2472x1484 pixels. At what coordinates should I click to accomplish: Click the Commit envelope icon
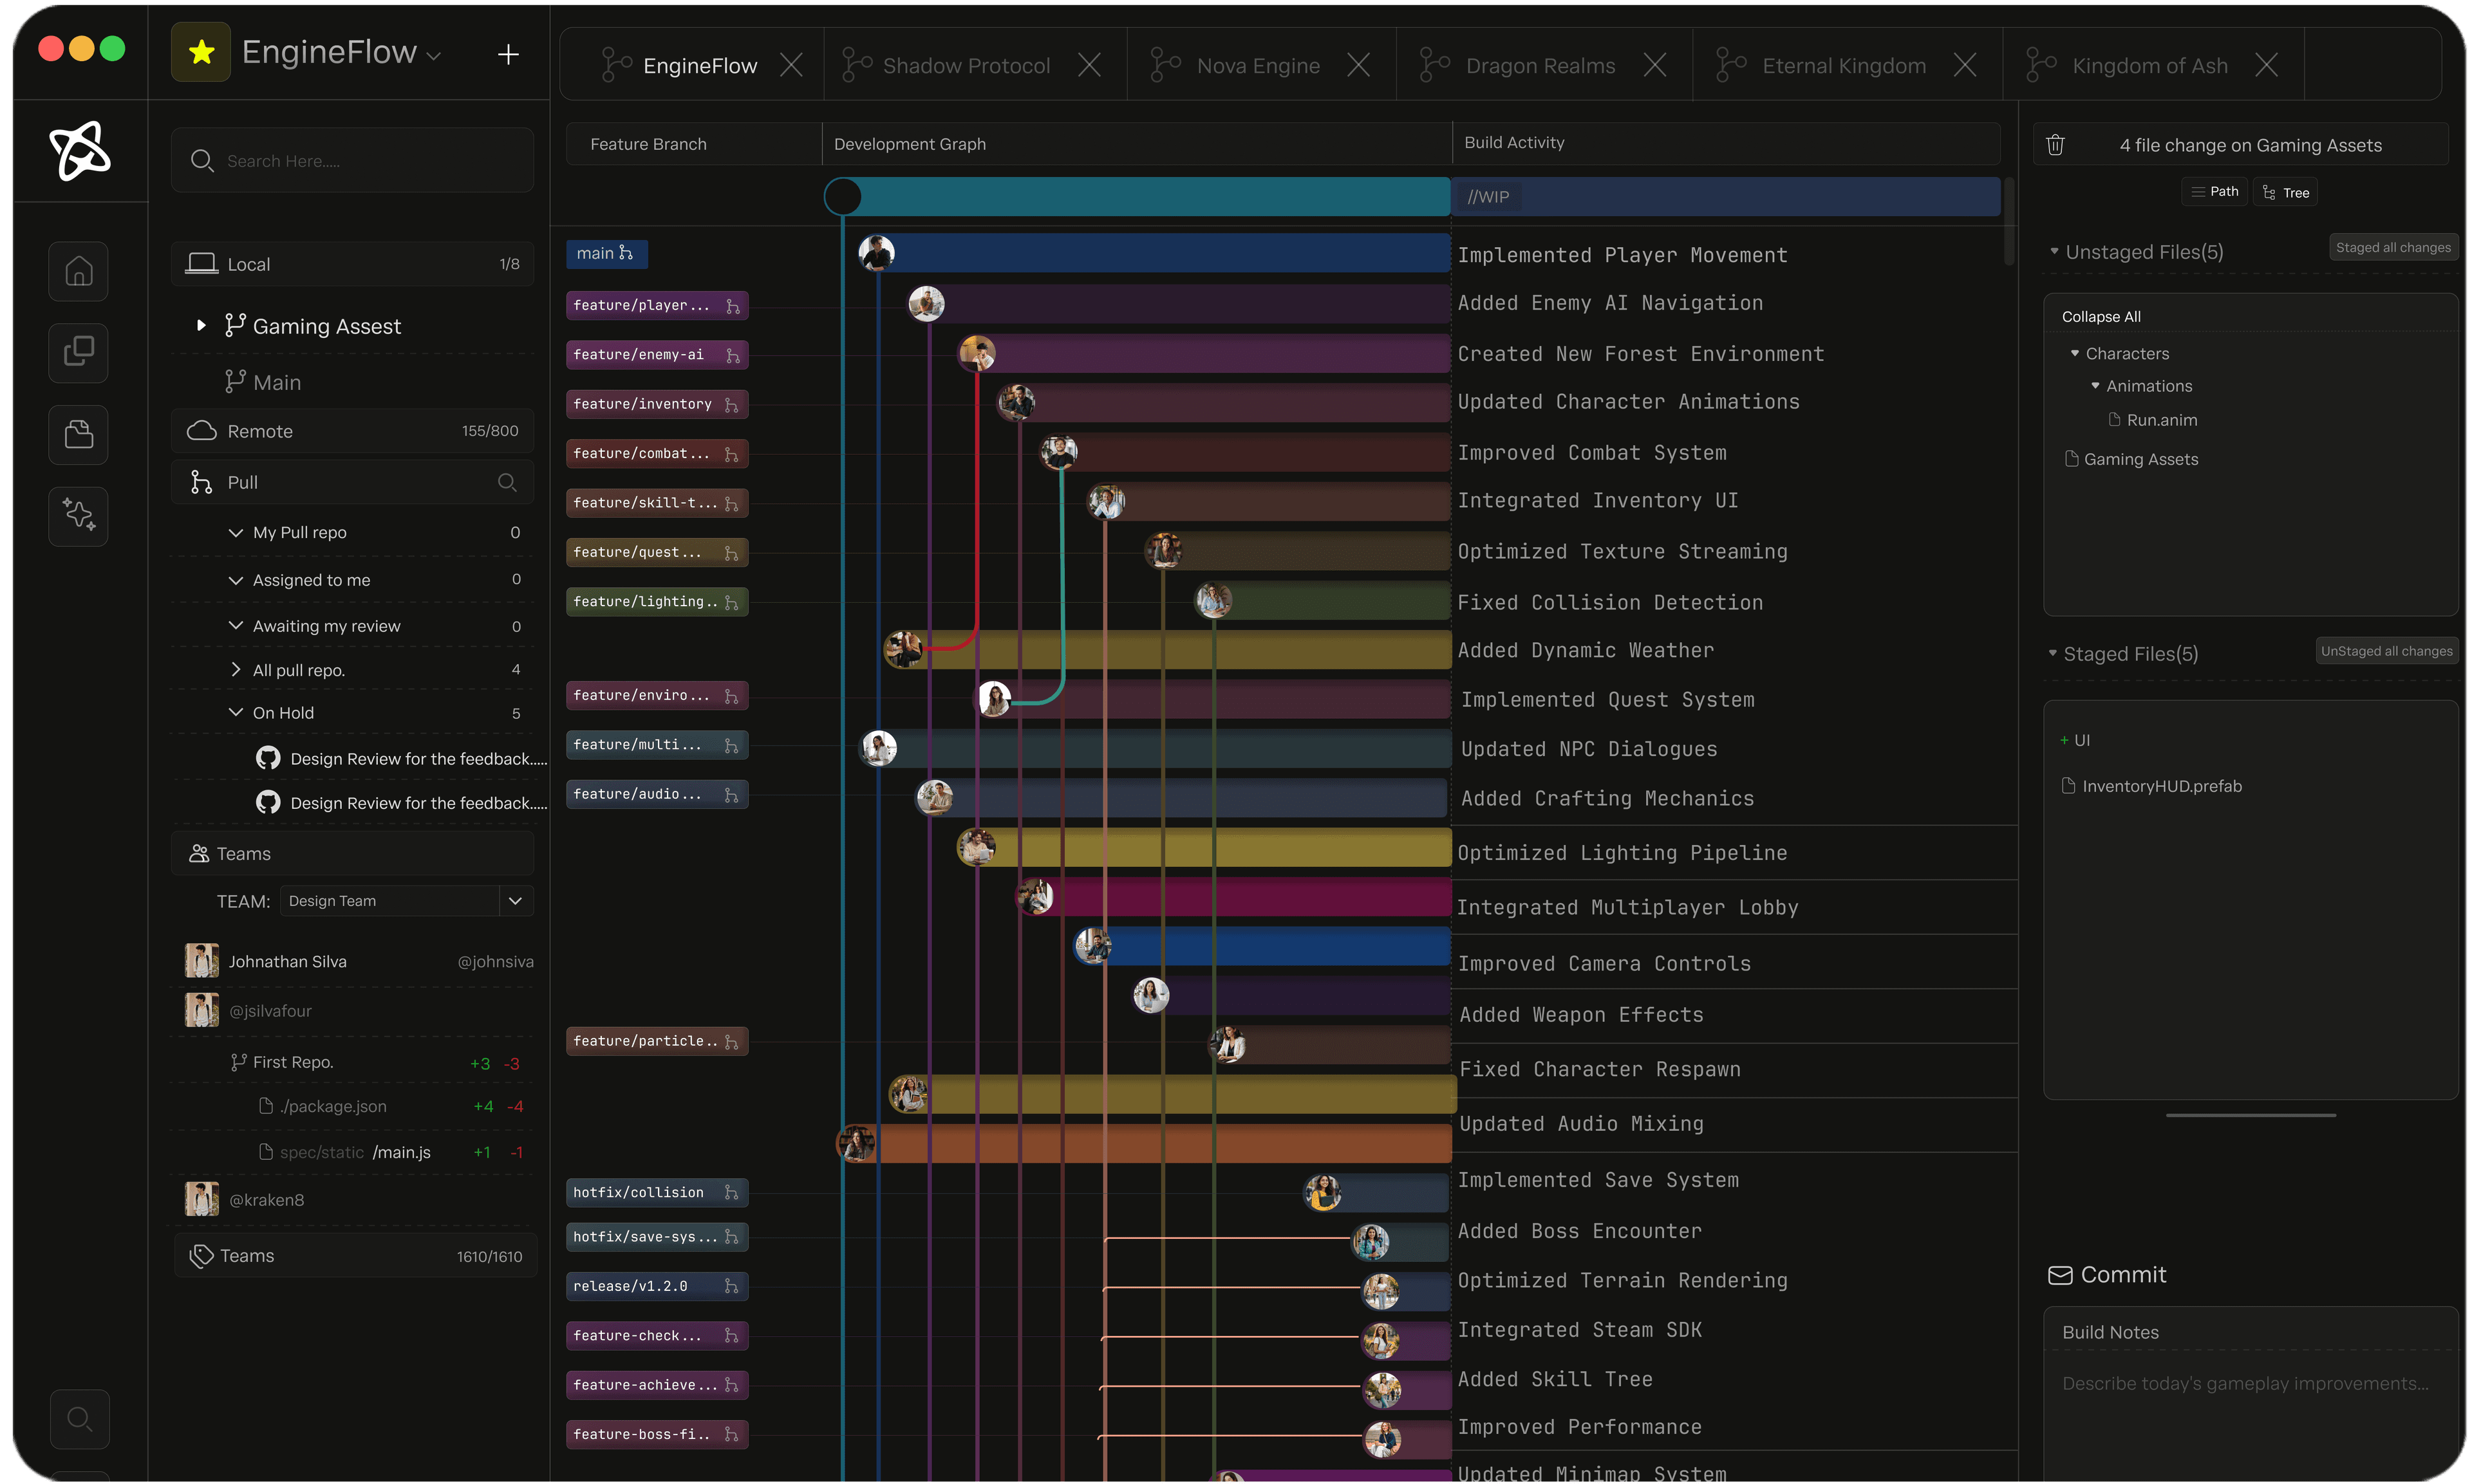click(x=2060, y=1275)
